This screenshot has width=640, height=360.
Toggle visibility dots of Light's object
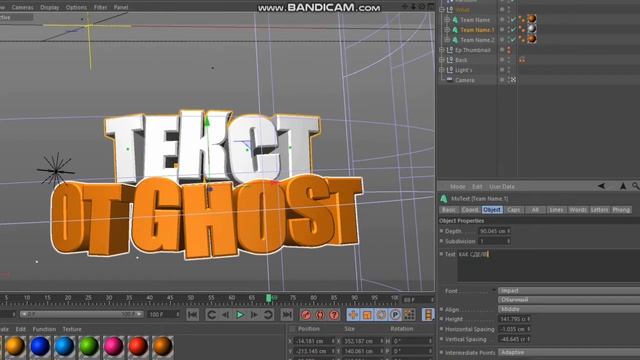tap(509, 70)
